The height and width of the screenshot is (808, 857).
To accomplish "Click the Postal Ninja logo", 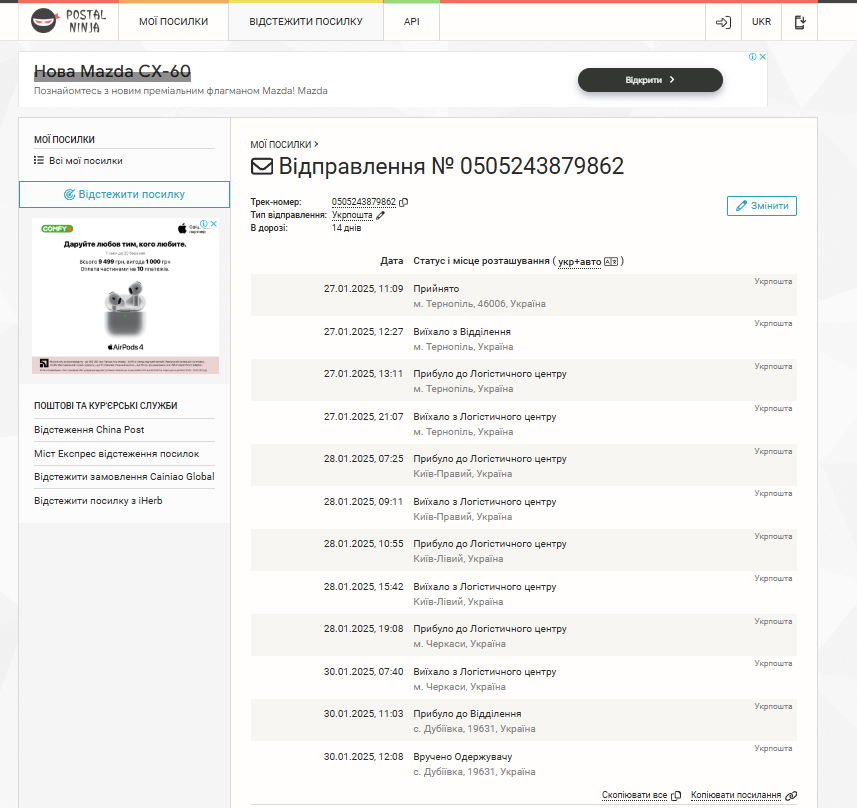I will point(66,21).
